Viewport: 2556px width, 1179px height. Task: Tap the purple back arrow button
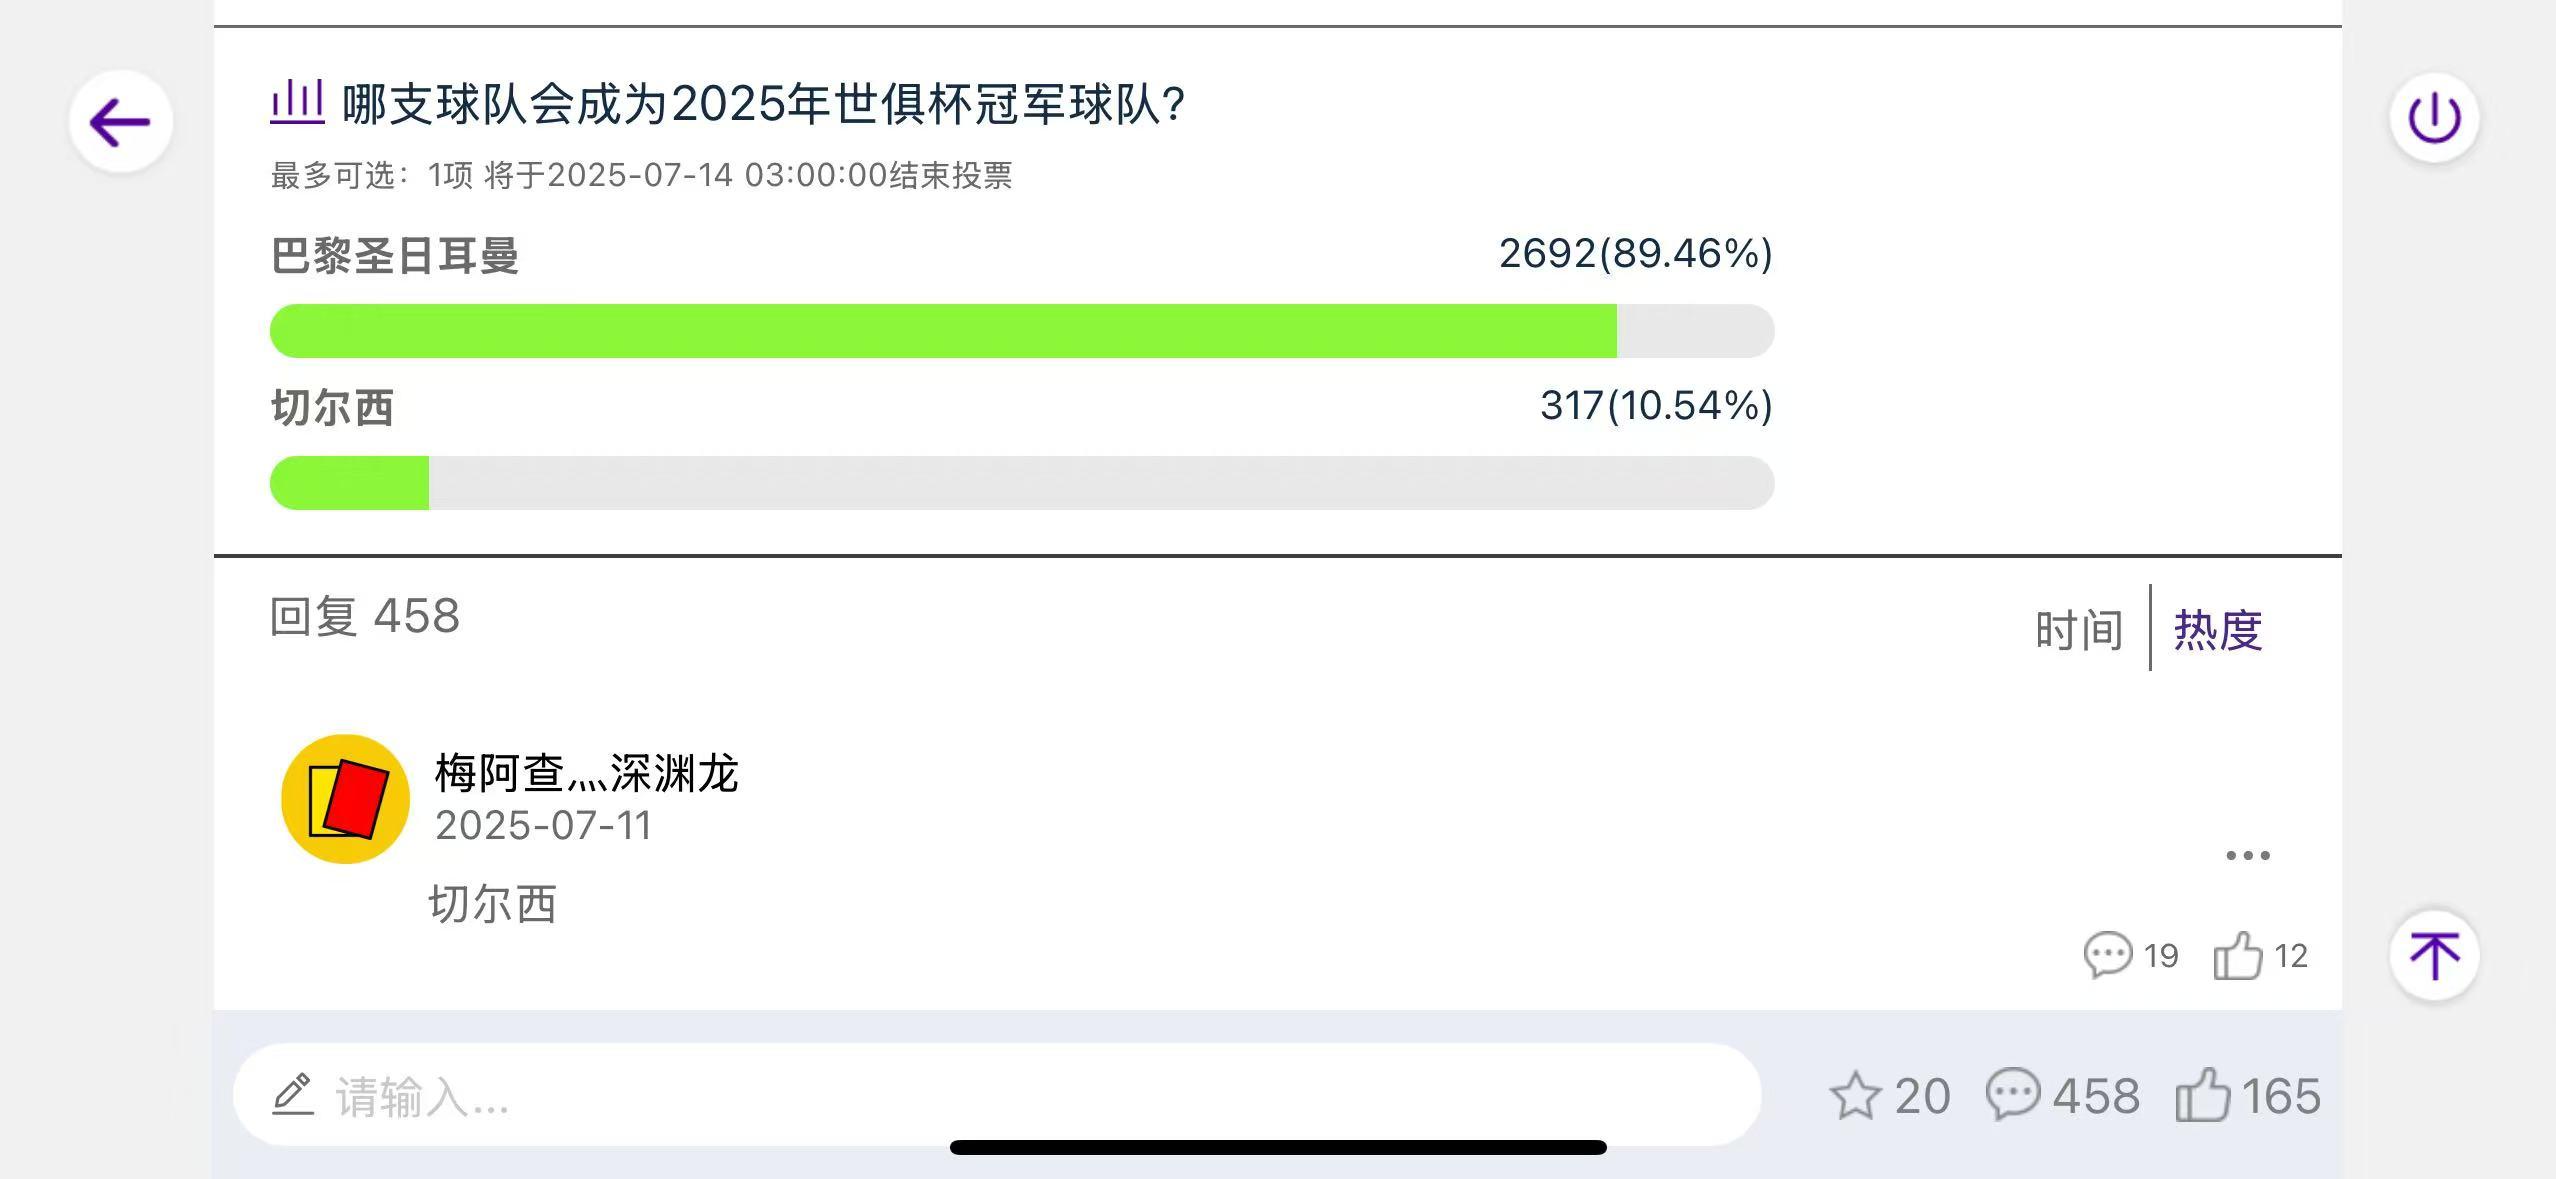tap(121, 122)
